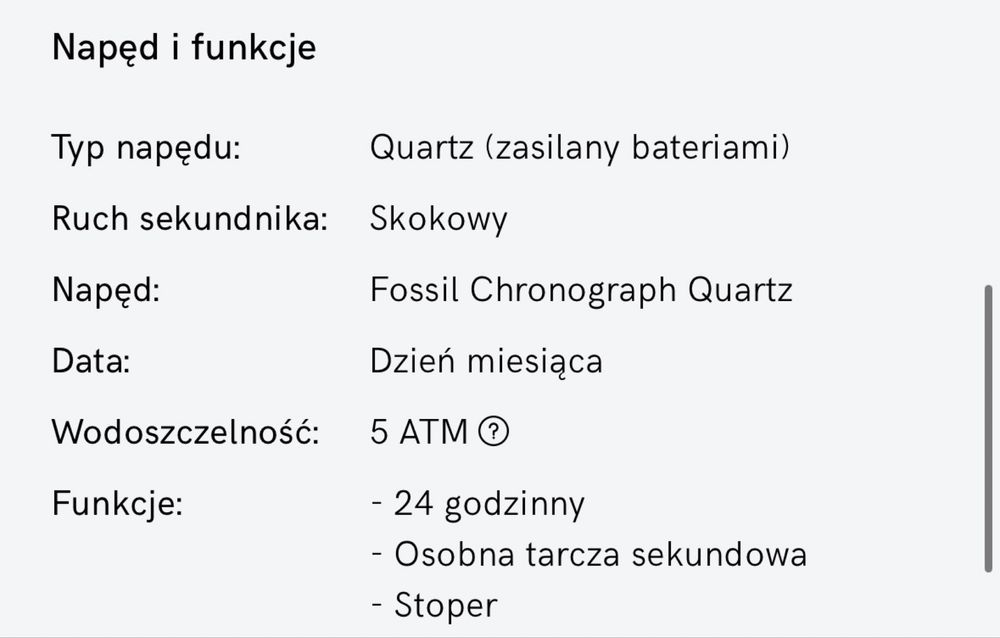Screen dimensions: 1000x638
Task: Click the Dzień miesiąca value
Action: (486, 360)
